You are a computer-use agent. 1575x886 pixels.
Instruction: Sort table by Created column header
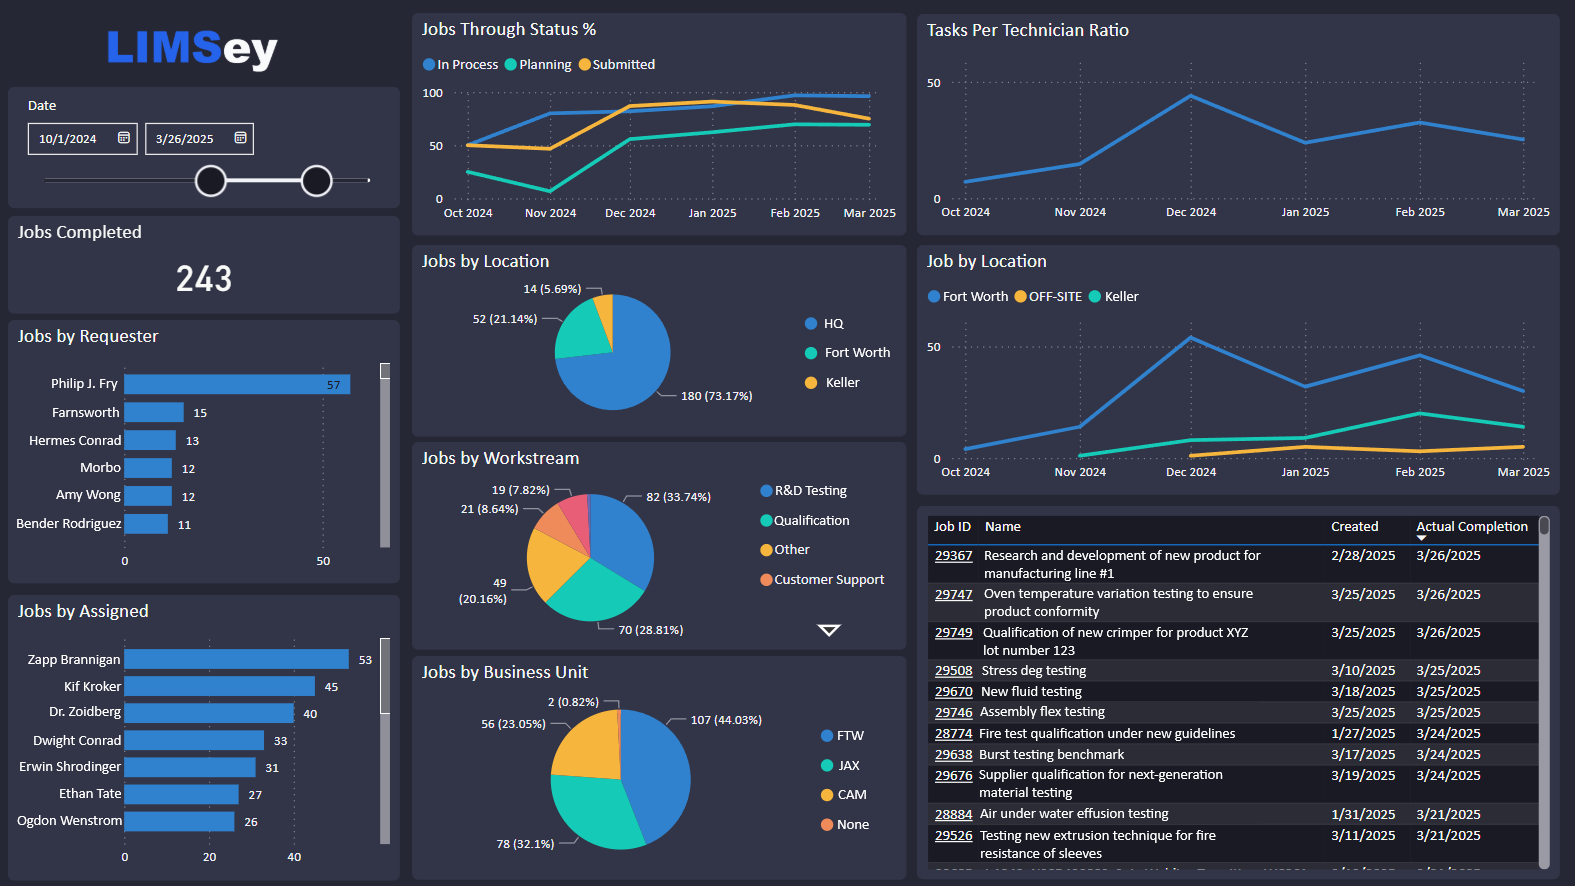[1354, 527]
